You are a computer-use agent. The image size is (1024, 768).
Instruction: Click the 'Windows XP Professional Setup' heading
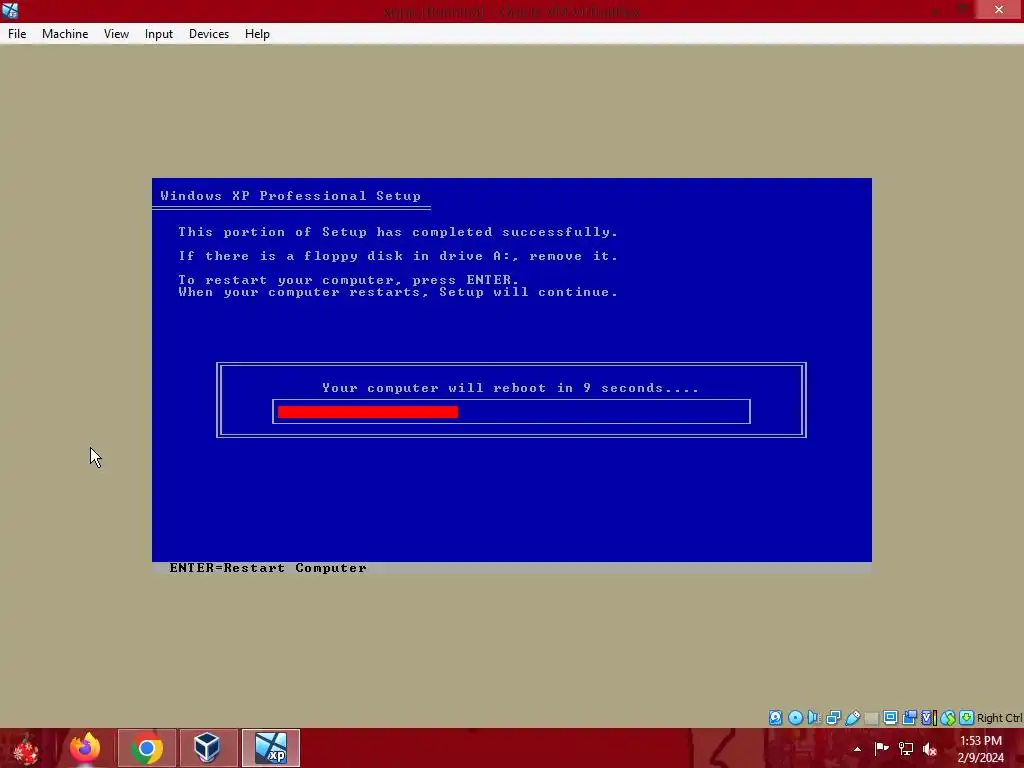click(291, 196)
